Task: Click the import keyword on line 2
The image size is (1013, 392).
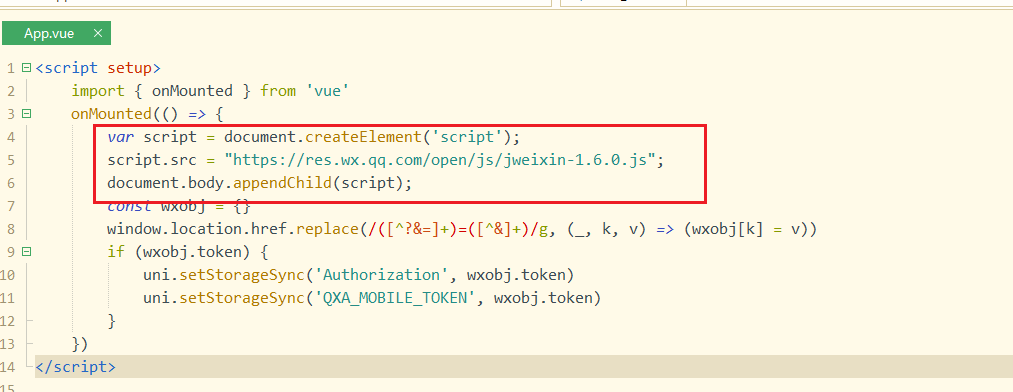Action: tap(98, 91)
